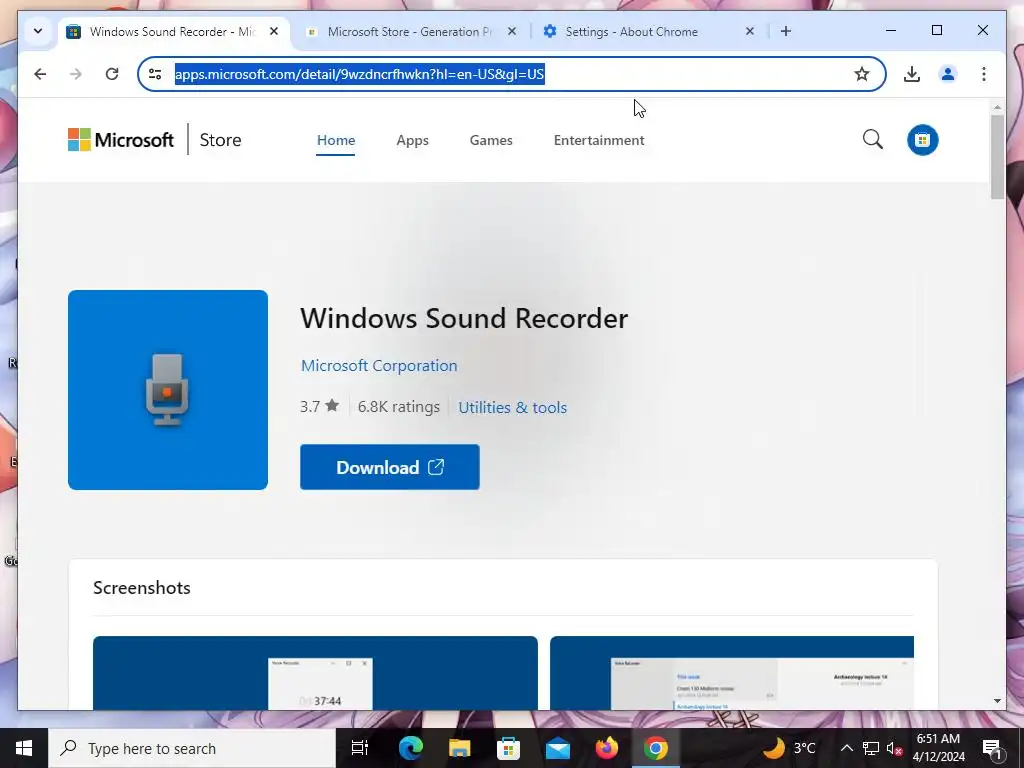
Task: Click scrollbar down arrow
Action: pyautogui.click(x=997, y=701)
